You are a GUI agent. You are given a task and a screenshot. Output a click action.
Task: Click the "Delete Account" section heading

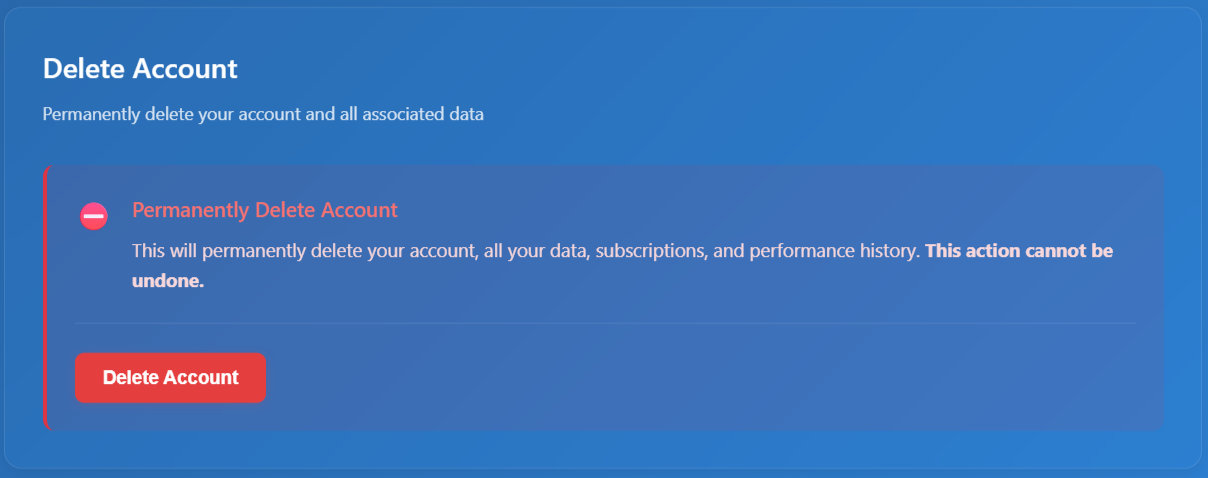tap(140, 69)
